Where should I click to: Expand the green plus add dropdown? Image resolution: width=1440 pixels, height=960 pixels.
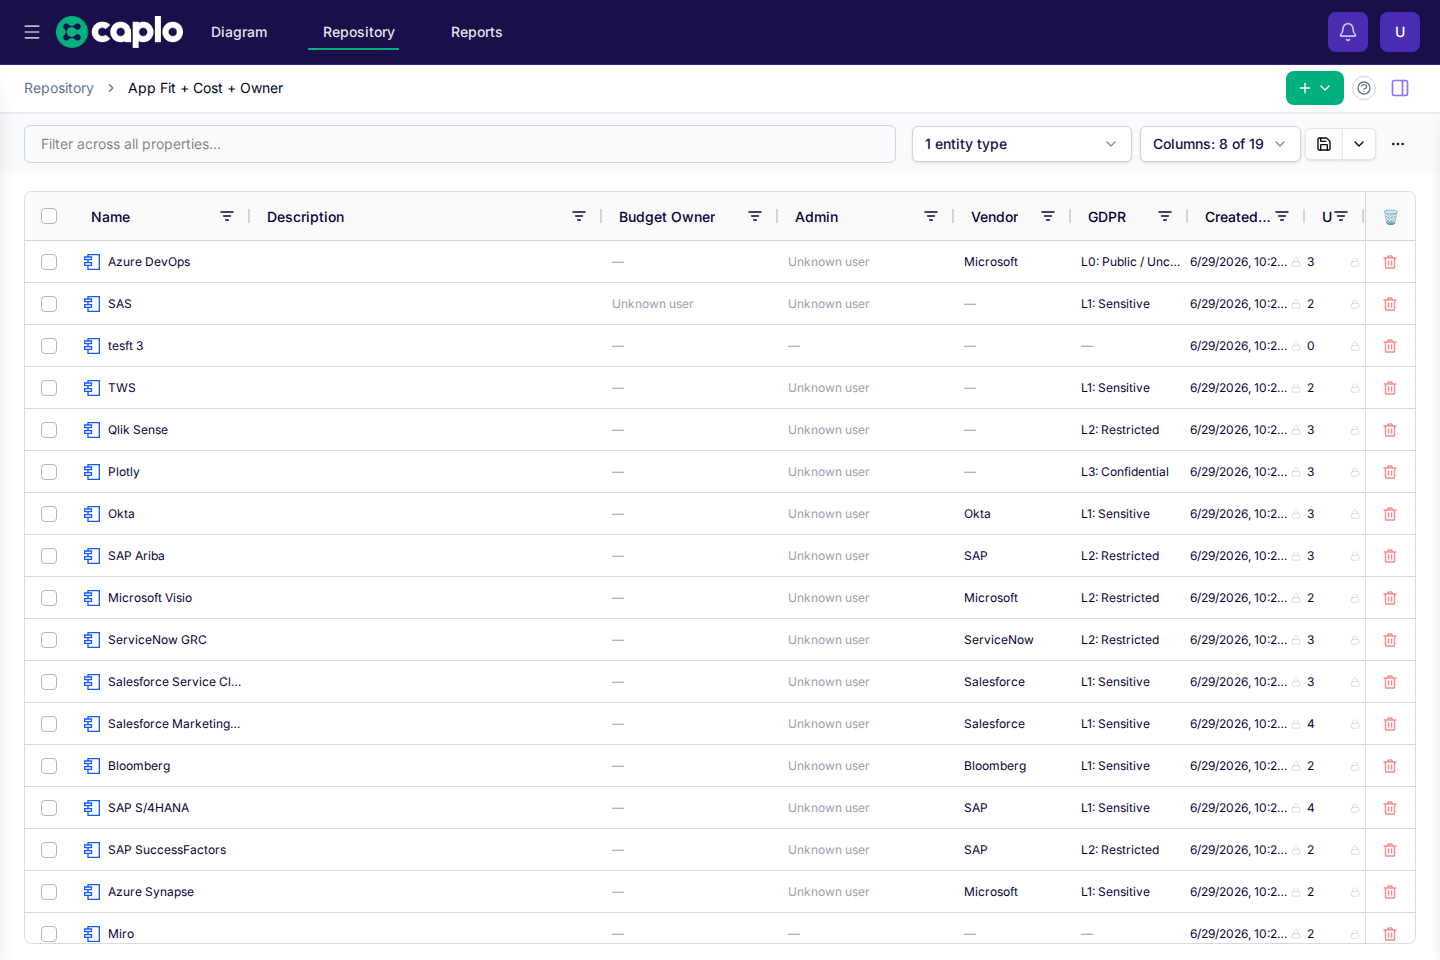point(1315,88)
